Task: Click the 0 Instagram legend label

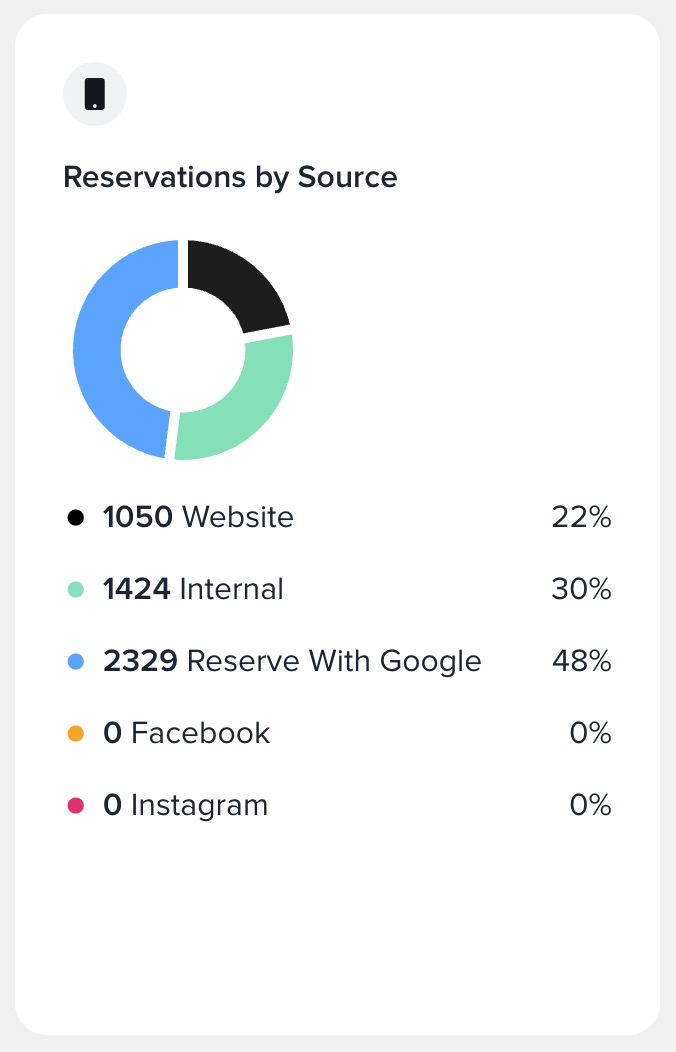Action: click(x=185, y=806)
